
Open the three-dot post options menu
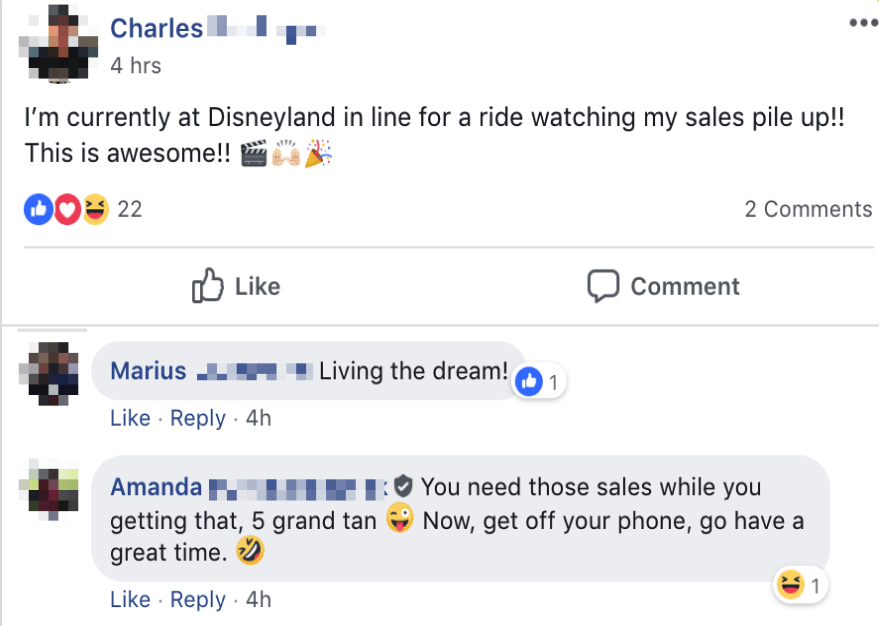862,22
